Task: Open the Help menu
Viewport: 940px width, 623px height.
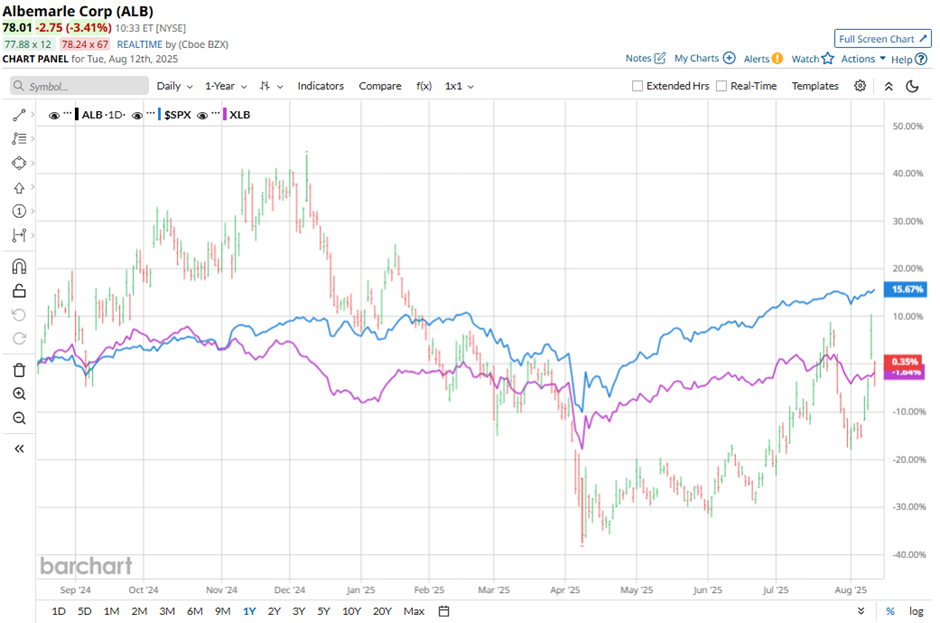Action: [909, 59]
